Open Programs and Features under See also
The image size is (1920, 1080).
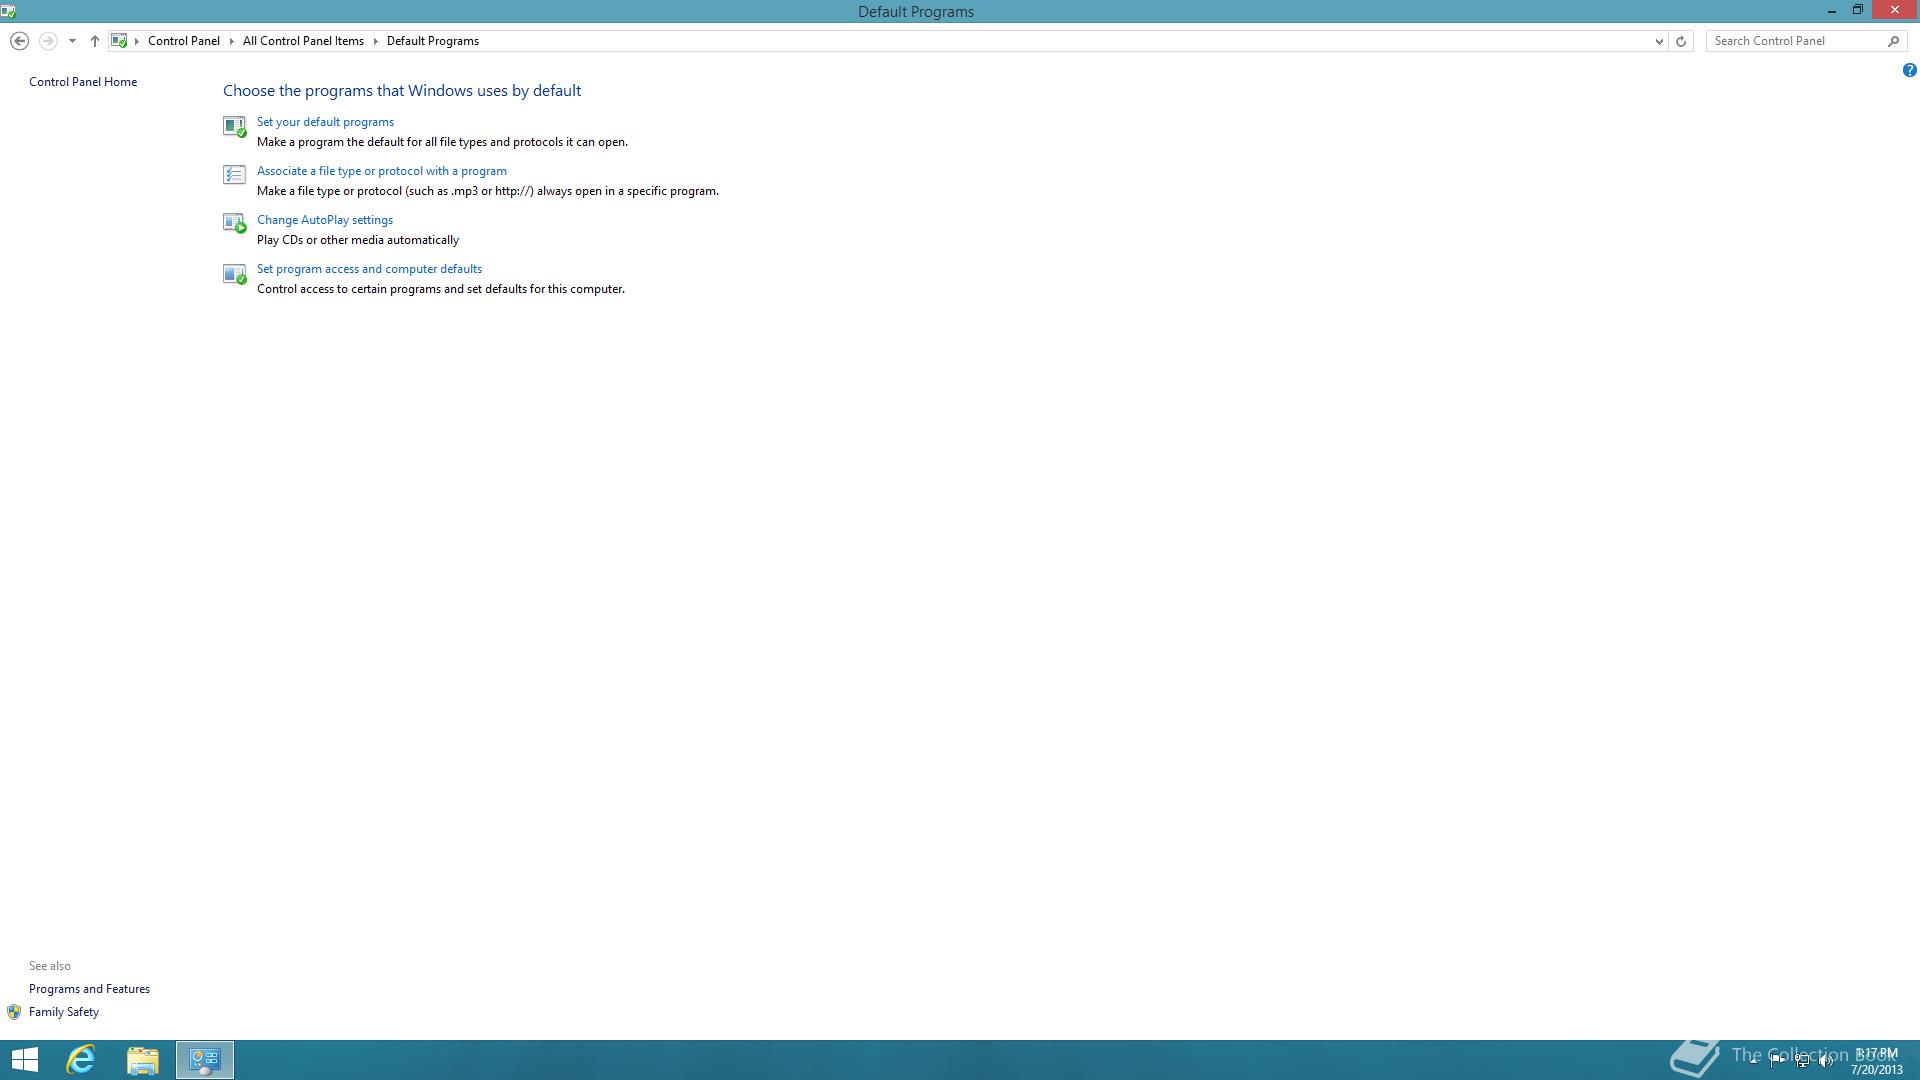[89, 989]
